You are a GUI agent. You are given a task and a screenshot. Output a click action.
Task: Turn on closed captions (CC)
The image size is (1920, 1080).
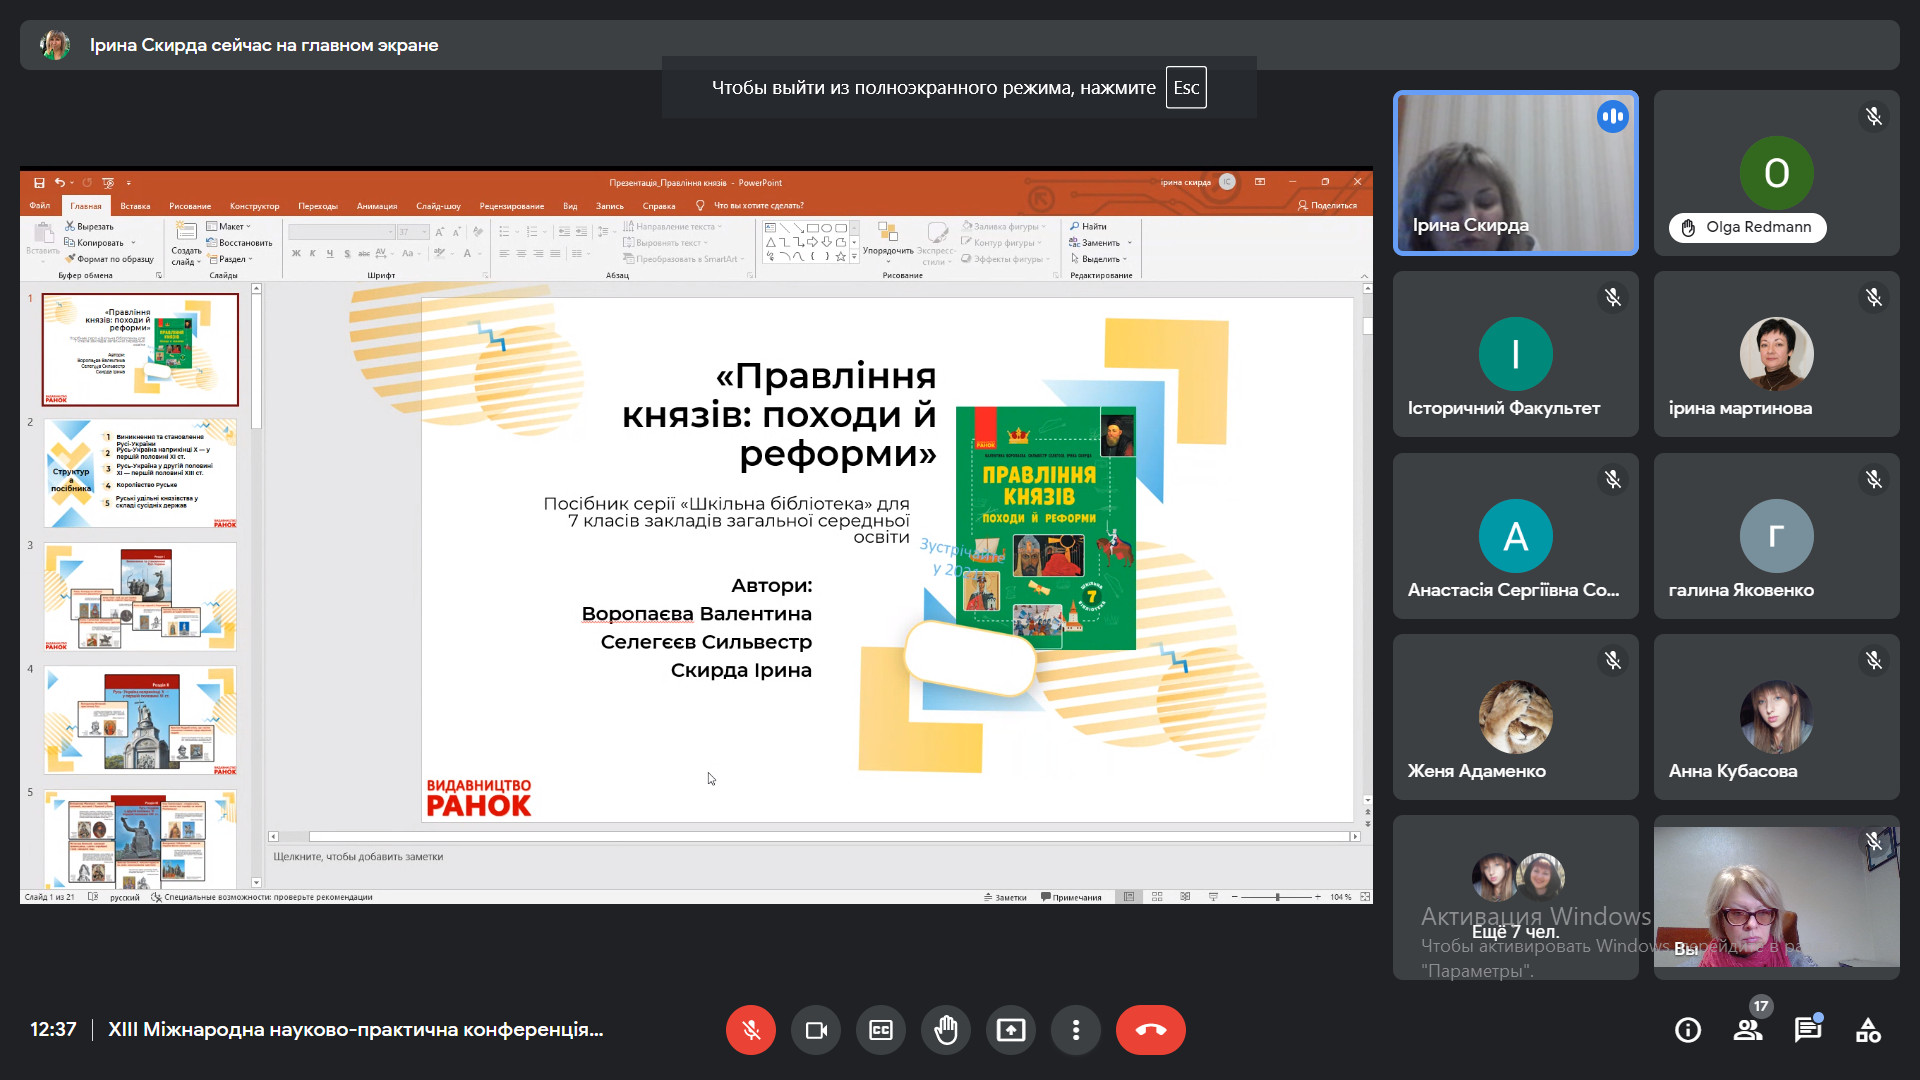click(881, 1030)
